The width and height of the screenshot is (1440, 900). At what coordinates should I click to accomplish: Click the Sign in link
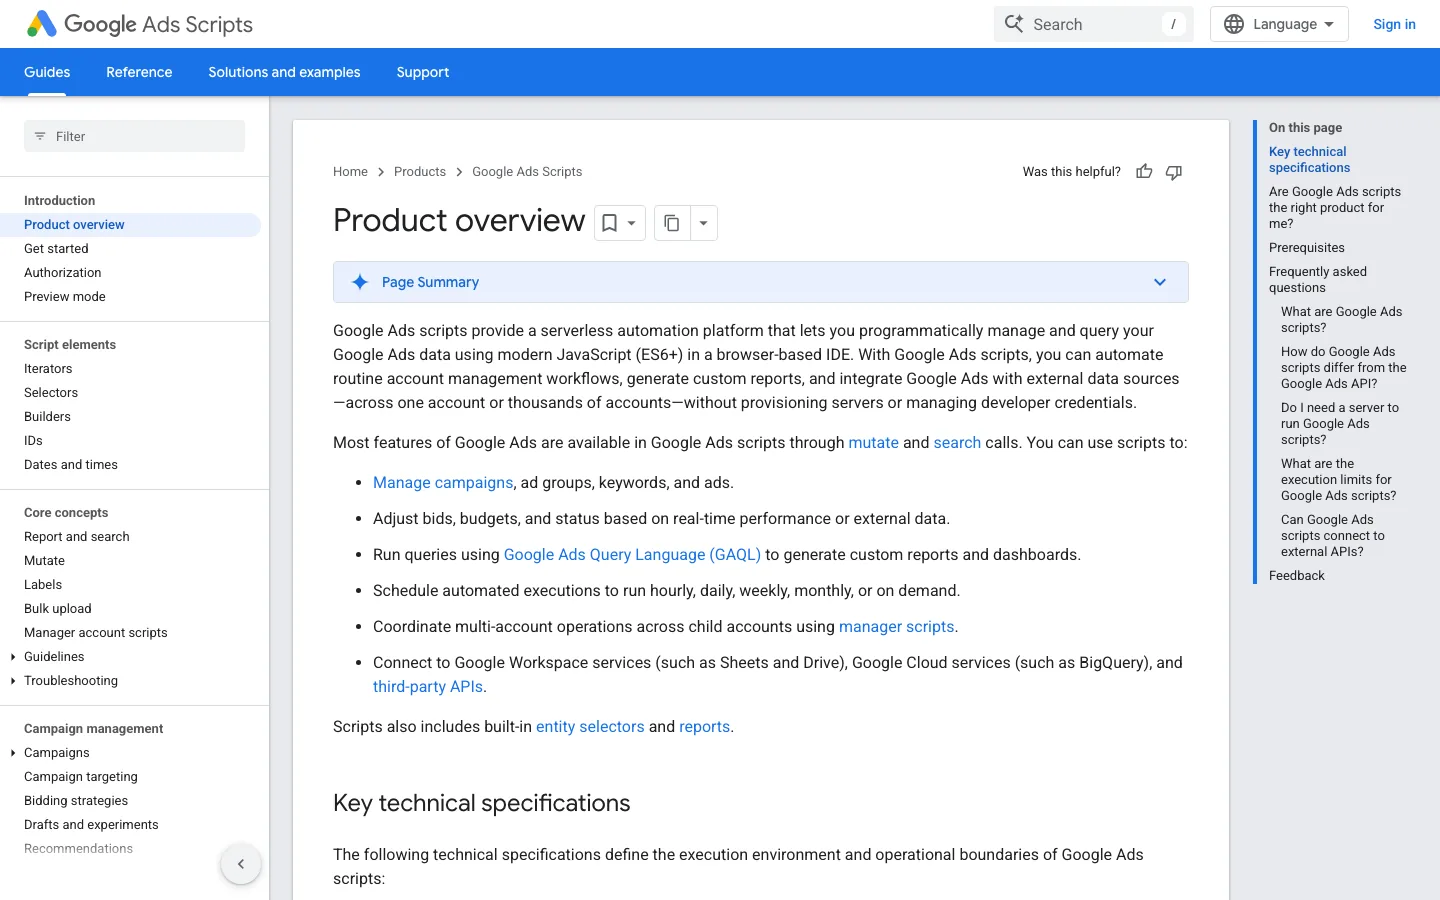click(x=1394, y=24)
